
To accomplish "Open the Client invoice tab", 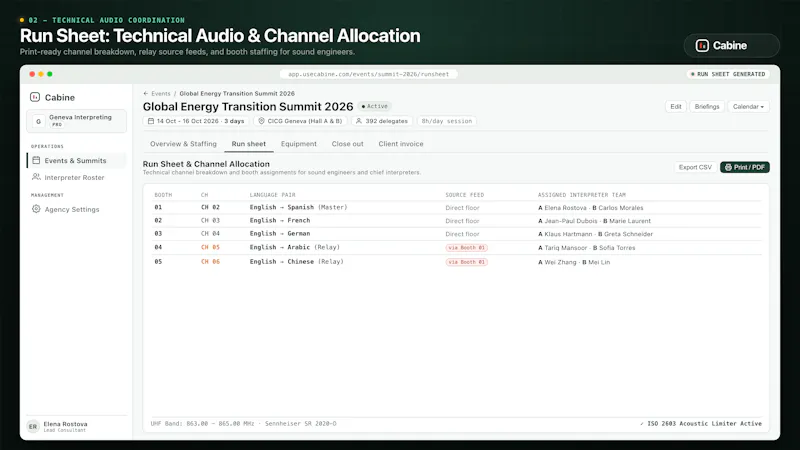I will (x=401, y=144).
